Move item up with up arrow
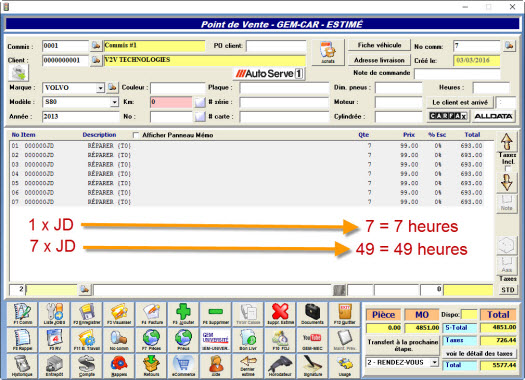The height and width of the screenshot is (380, 525). point(507,142)
